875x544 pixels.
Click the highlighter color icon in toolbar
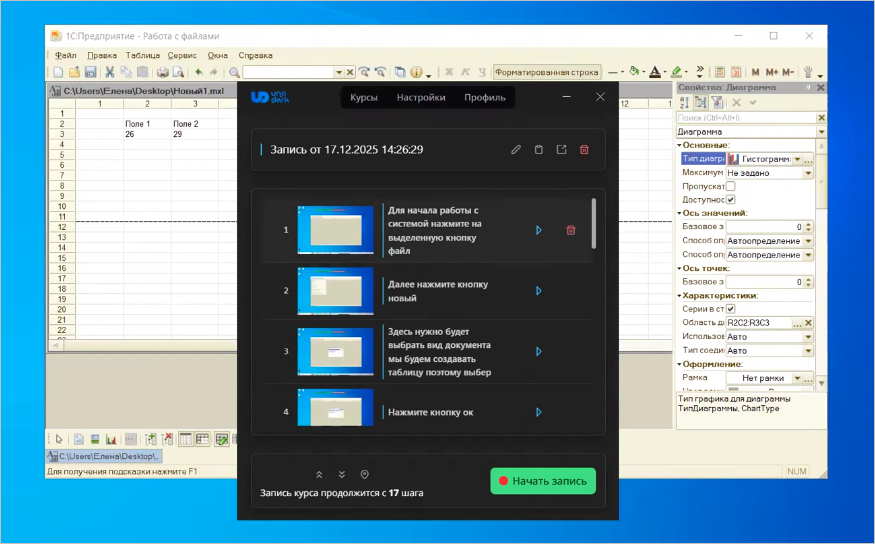point(676,72)
